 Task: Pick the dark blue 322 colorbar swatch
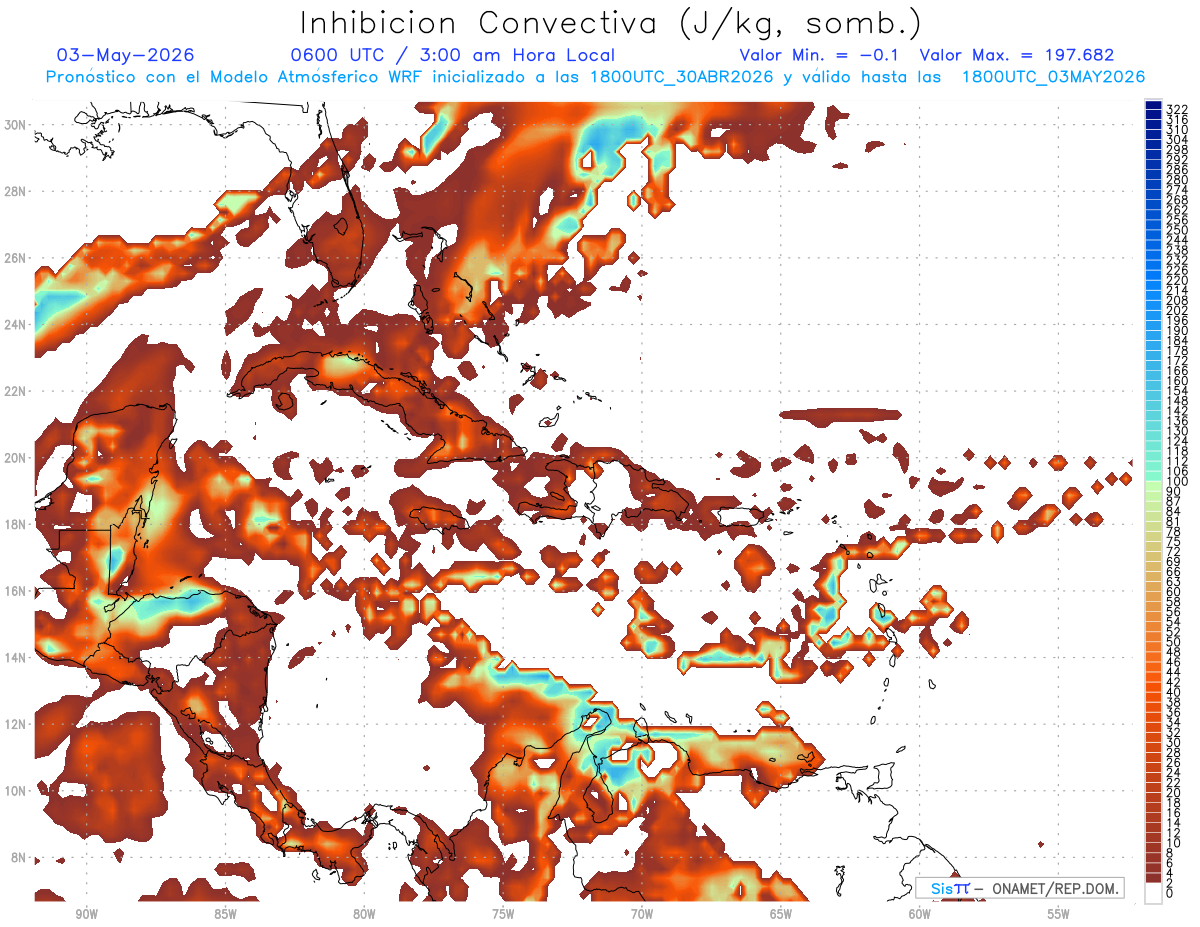[1153, 106]
